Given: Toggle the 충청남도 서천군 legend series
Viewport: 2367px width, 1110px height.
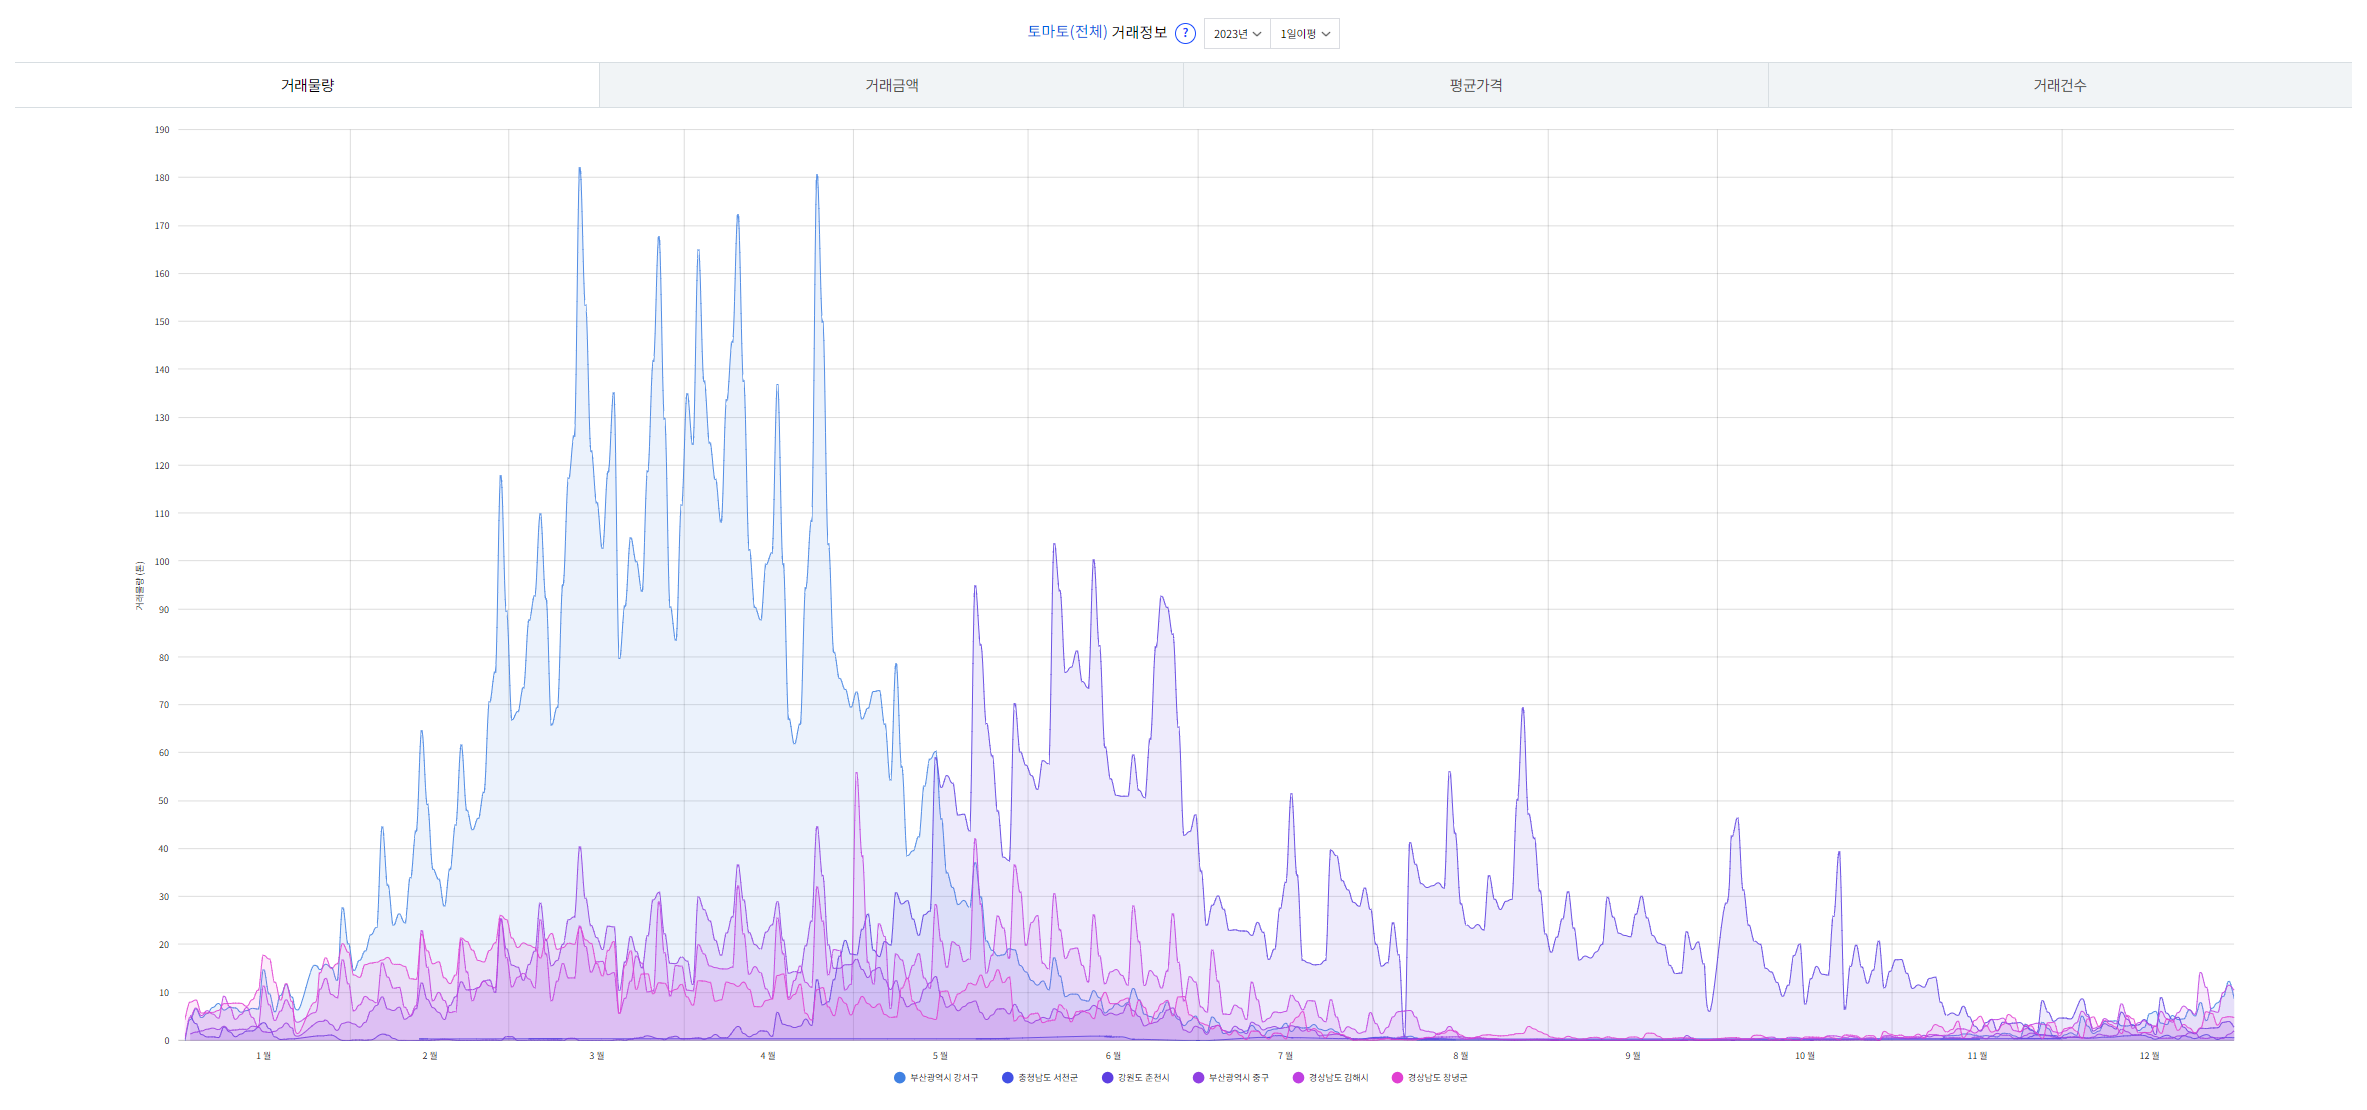Looking at the screenshot, I should click(x=1040, y=1078).
